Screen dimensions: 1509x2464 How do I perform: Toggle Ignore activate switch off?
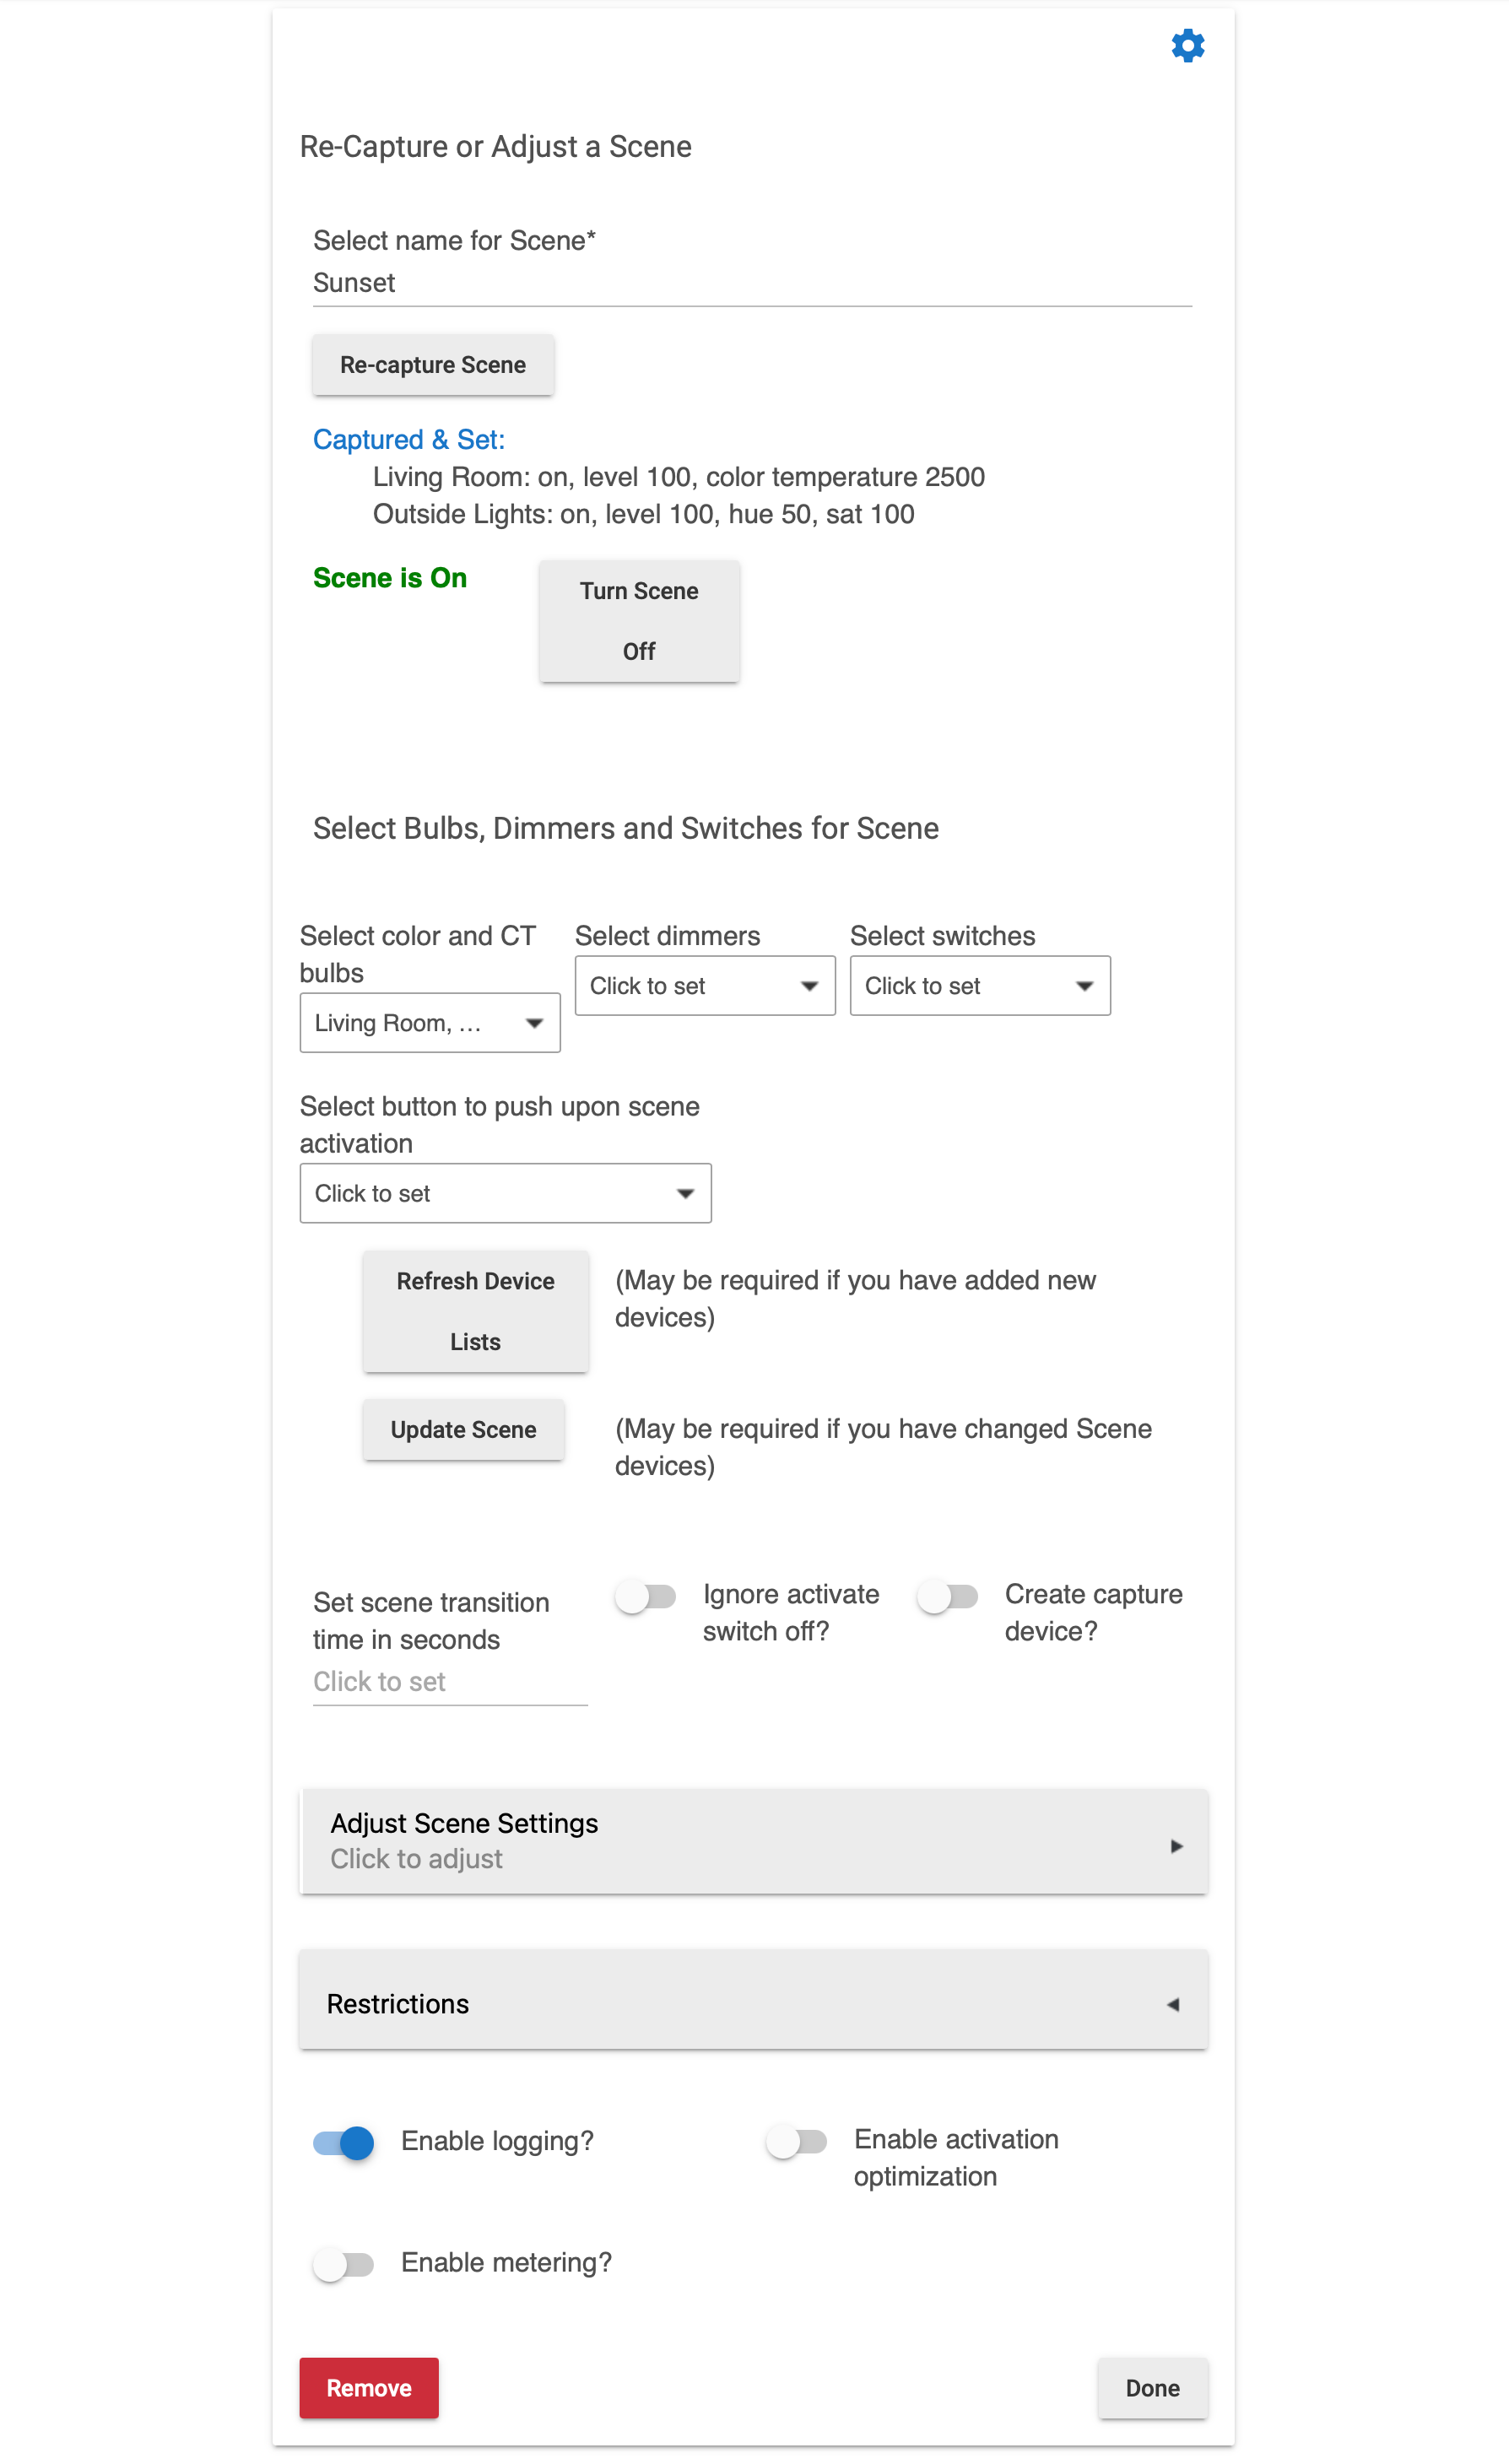click(645, 1596)
